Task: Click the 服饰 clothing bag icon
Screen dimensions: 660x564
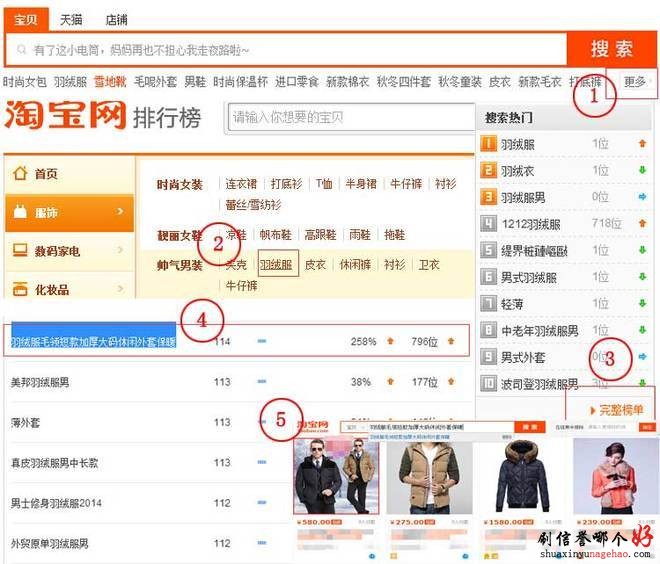Action: [x=19, y=212]
